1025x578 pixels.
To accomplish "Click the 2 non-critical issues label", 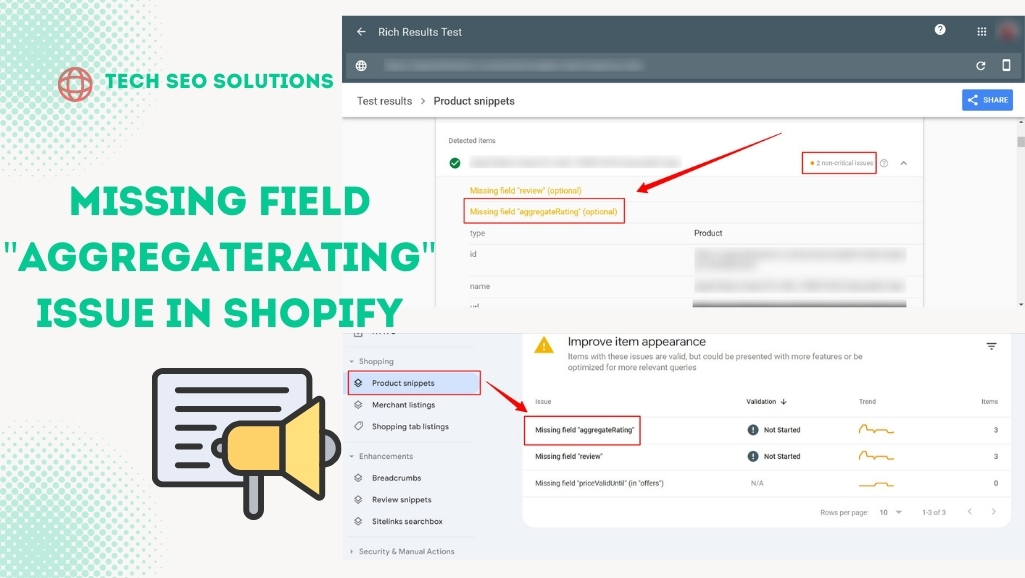I will coord(841,163).
